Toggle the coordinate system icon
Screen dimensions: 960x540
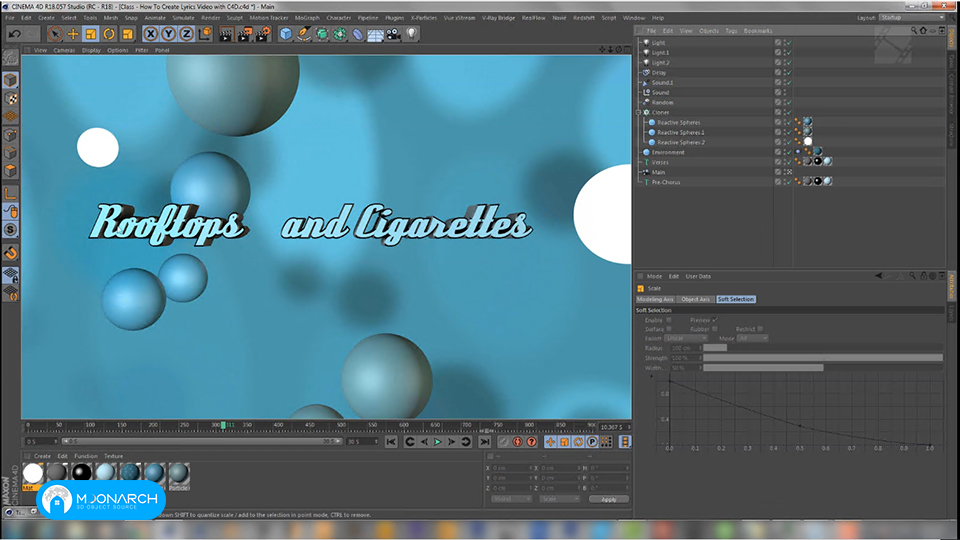tap(205, 34)
